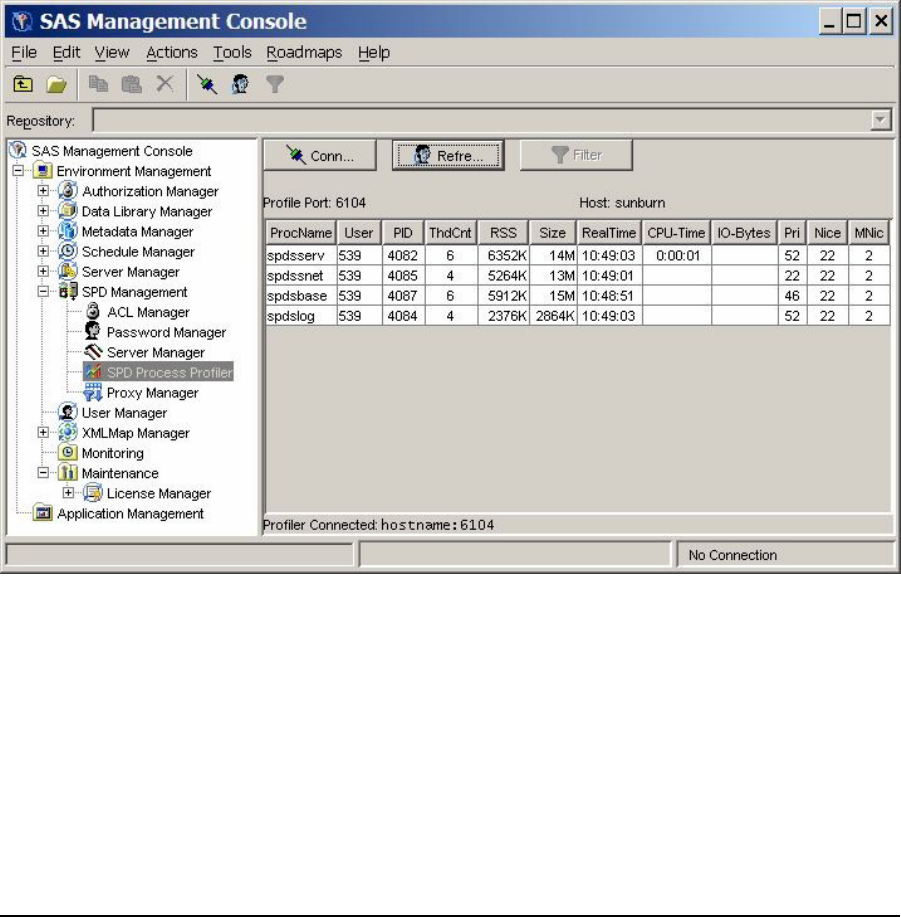Select the SPD Process Profiler chart icon
The image size is (901, 917).
93,372
